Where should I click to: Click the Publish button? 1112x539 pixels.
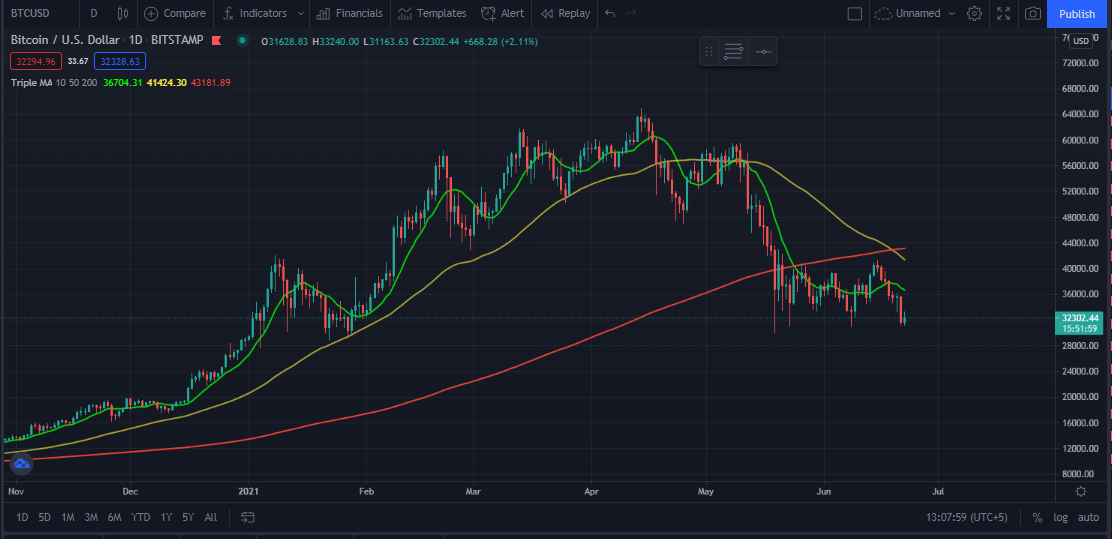pos(1077,13)
